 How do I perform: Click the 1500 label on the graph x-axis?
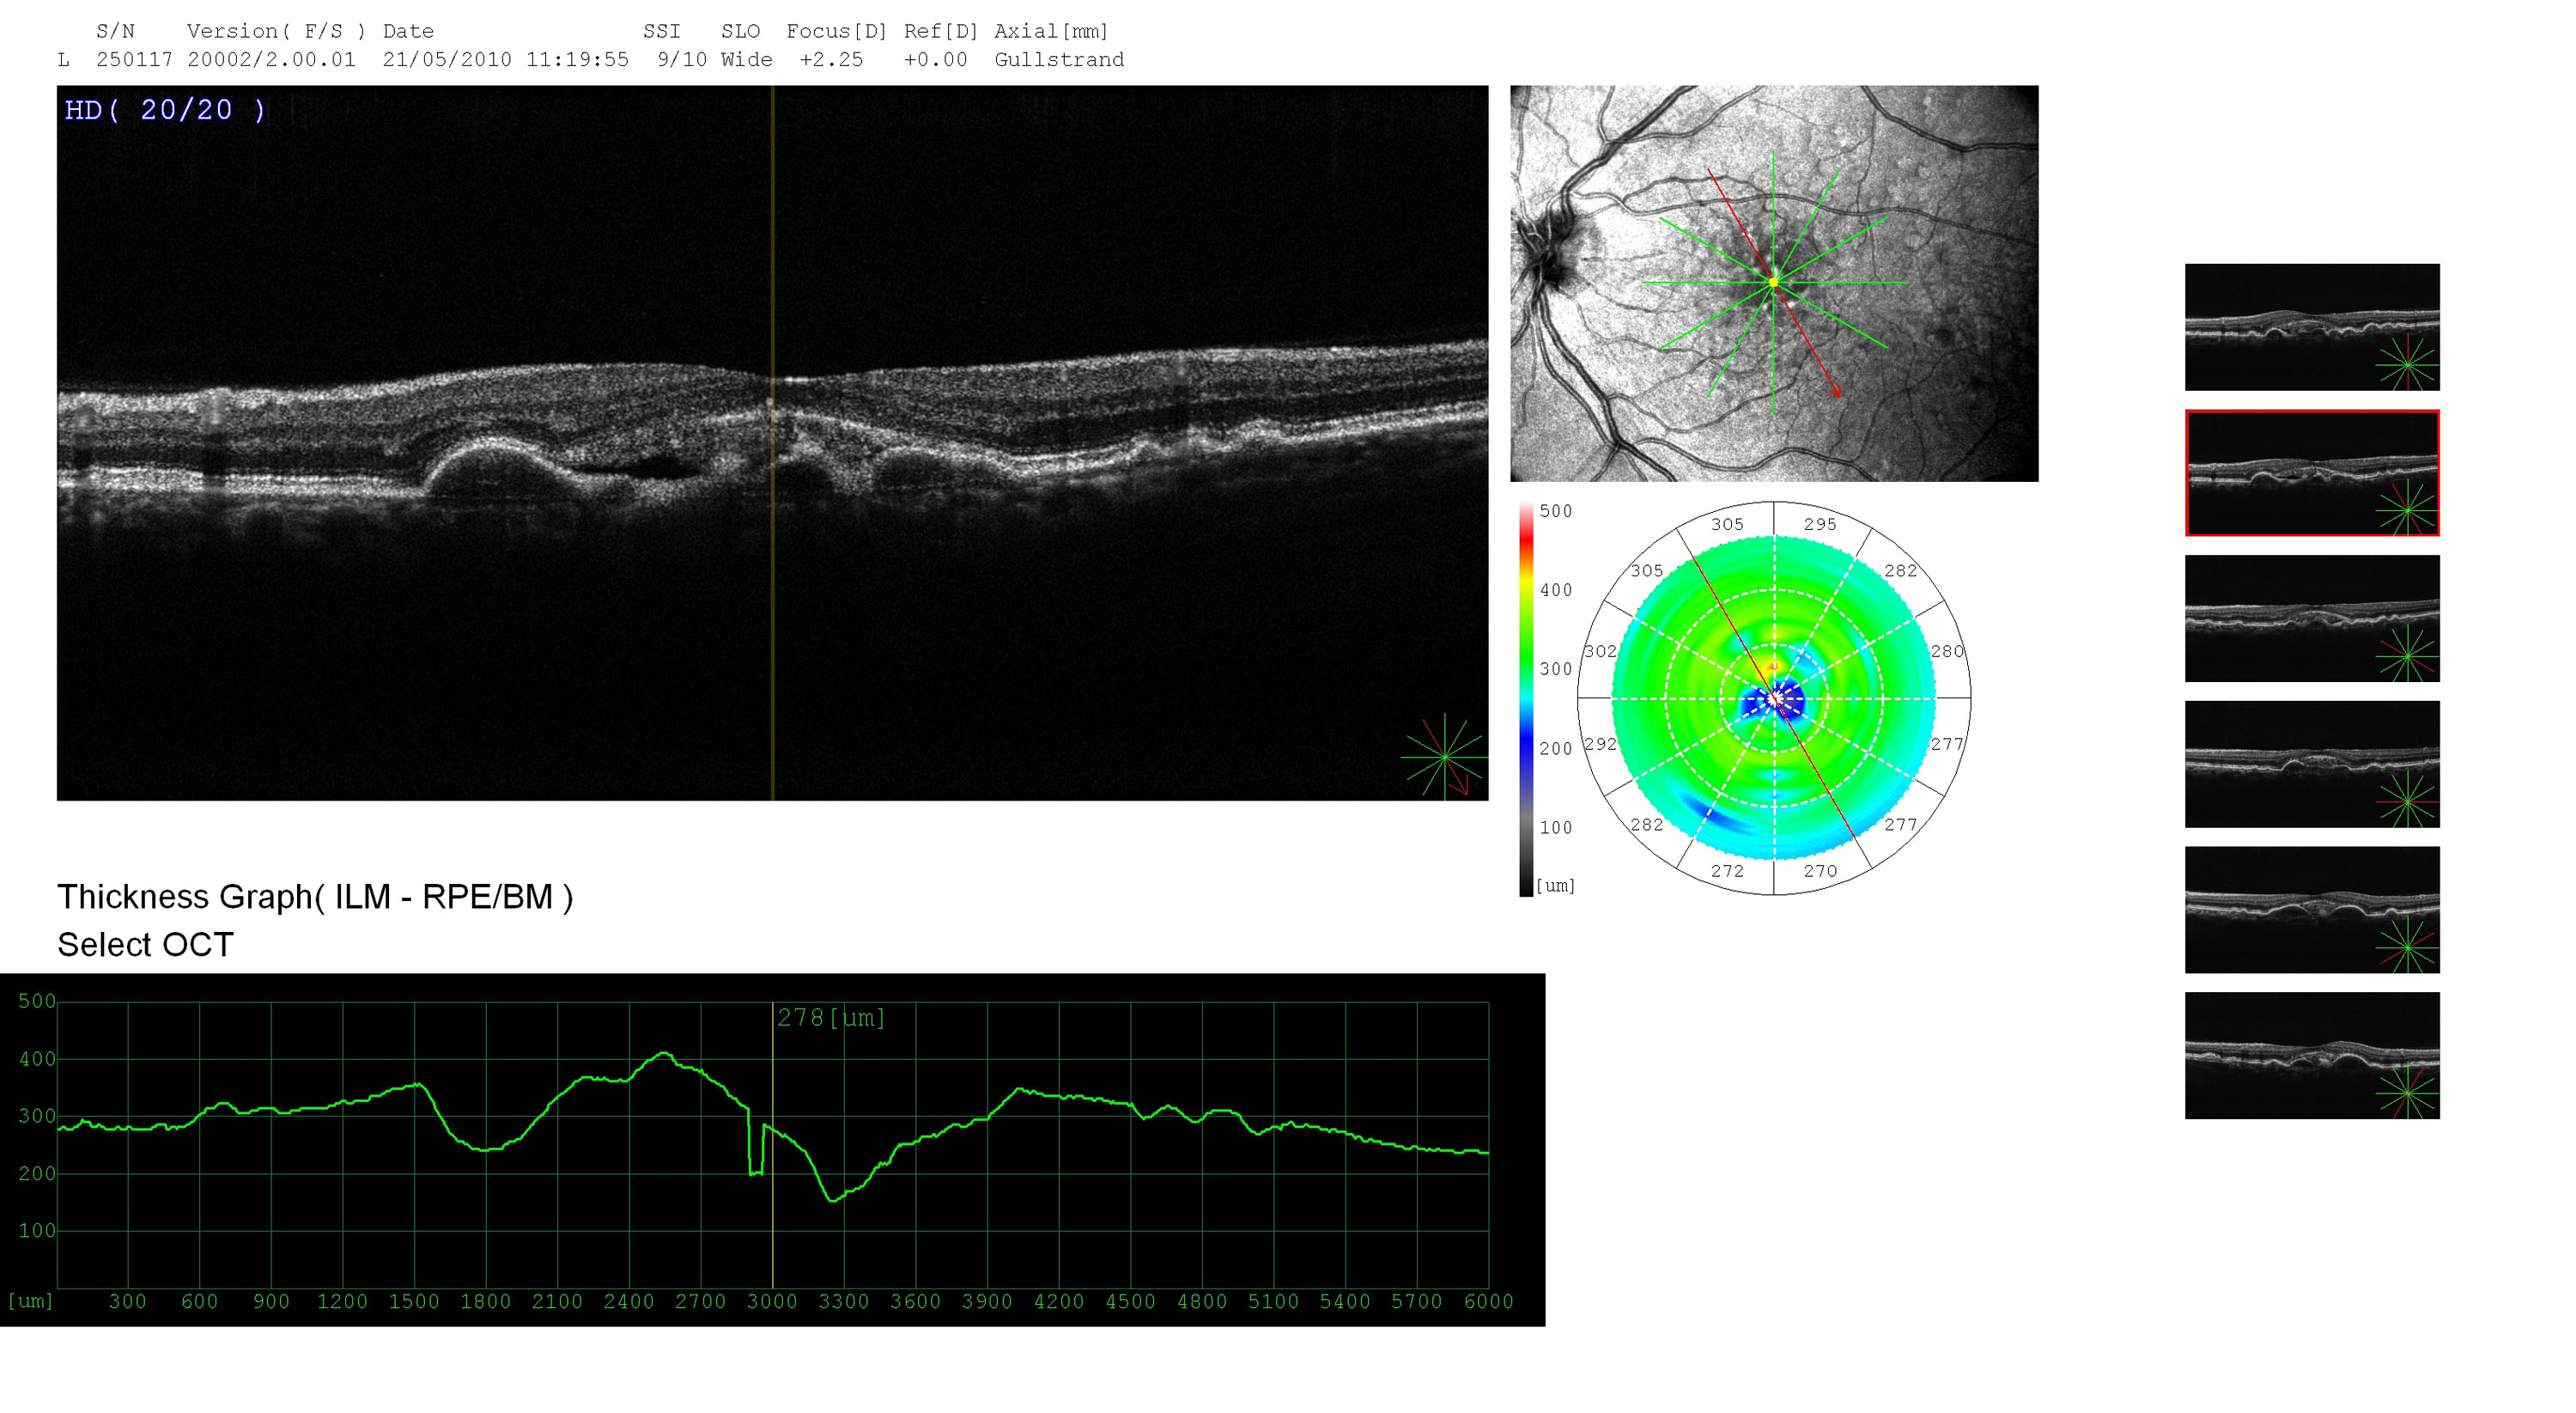414,1301
